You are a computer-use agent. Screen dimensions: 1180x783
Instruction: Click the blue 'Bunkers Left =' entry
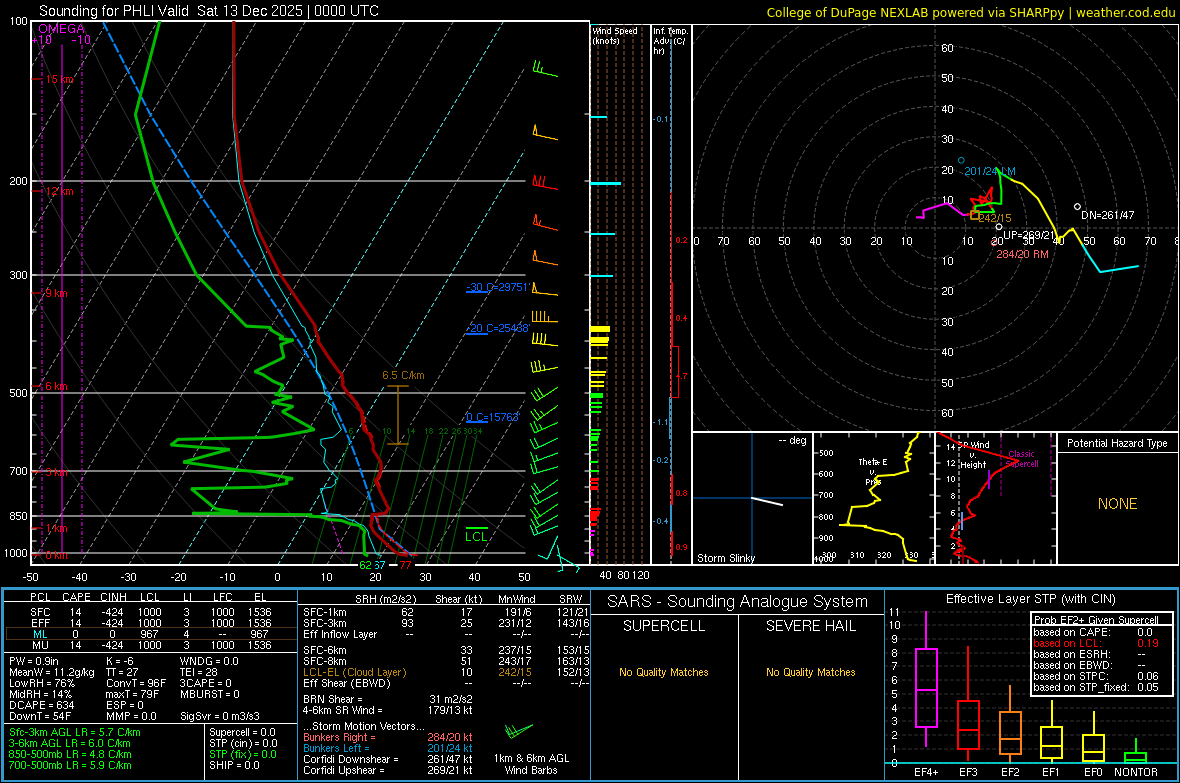coord(388,748)
